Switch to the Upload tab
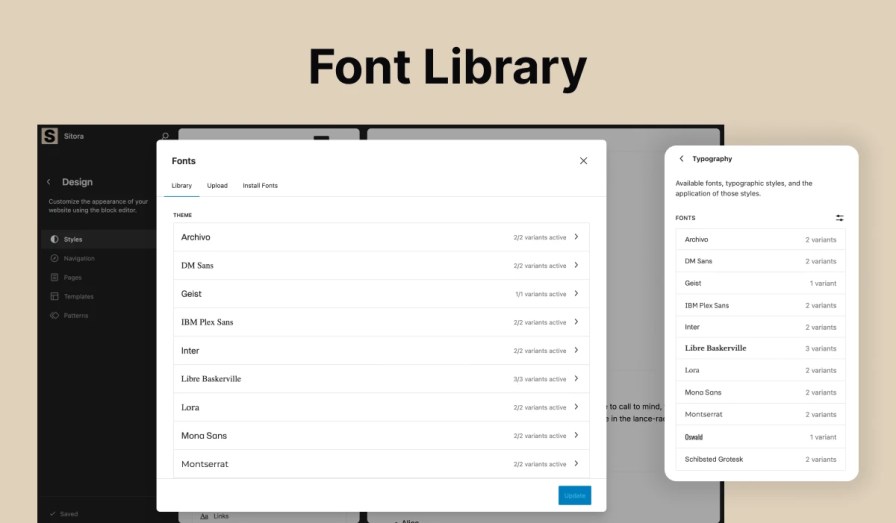Screen dimensions: 896x523 [x=217, y=186]
